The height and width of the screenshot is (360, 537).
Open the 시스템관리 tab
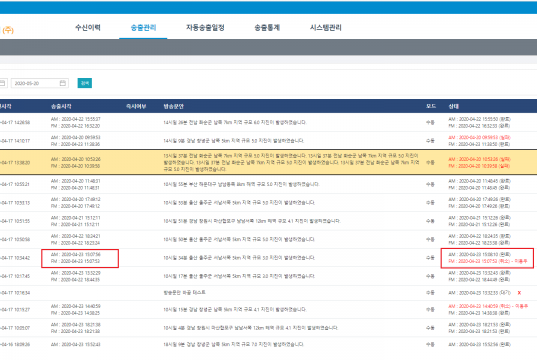[x=326, y=28]
